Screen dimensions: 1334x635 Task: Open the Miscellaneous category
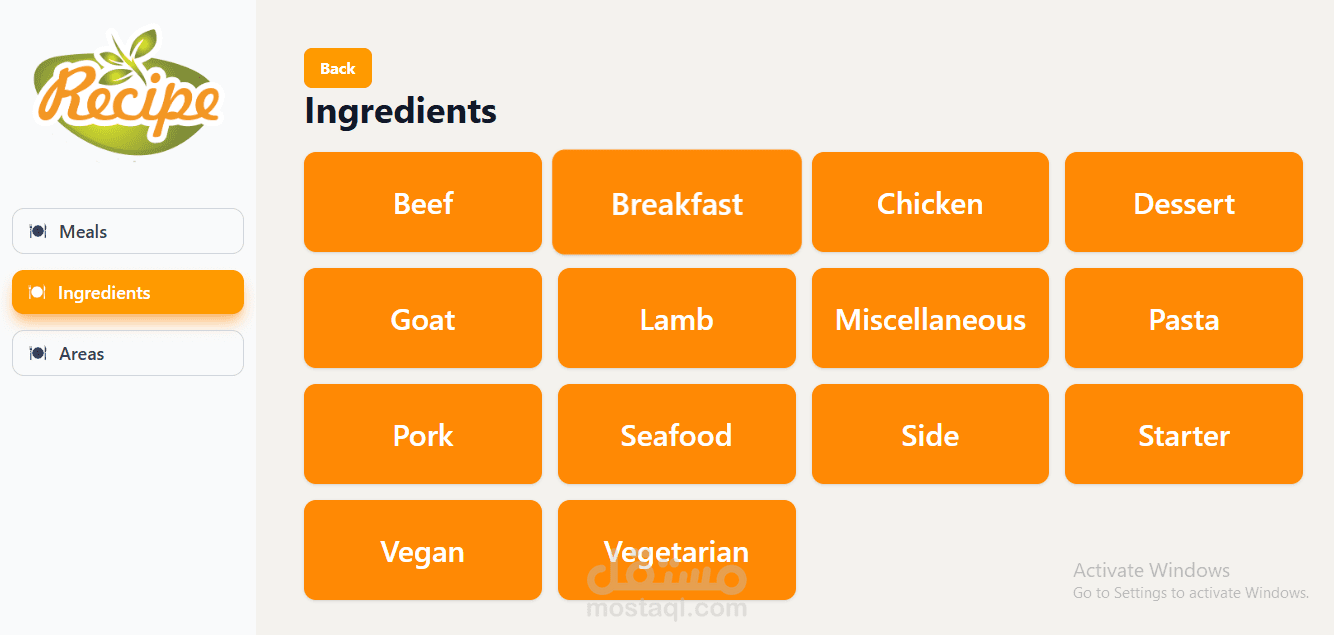(x=930, y=318)
